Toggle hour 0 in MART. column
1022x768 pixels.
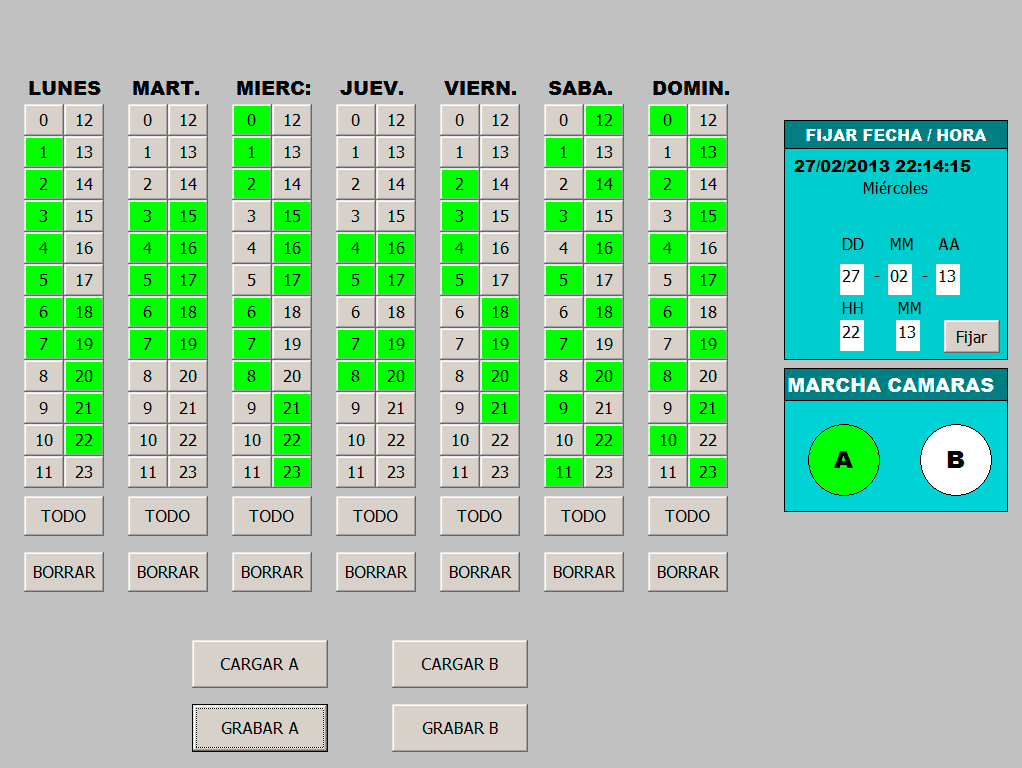[148, 121]
